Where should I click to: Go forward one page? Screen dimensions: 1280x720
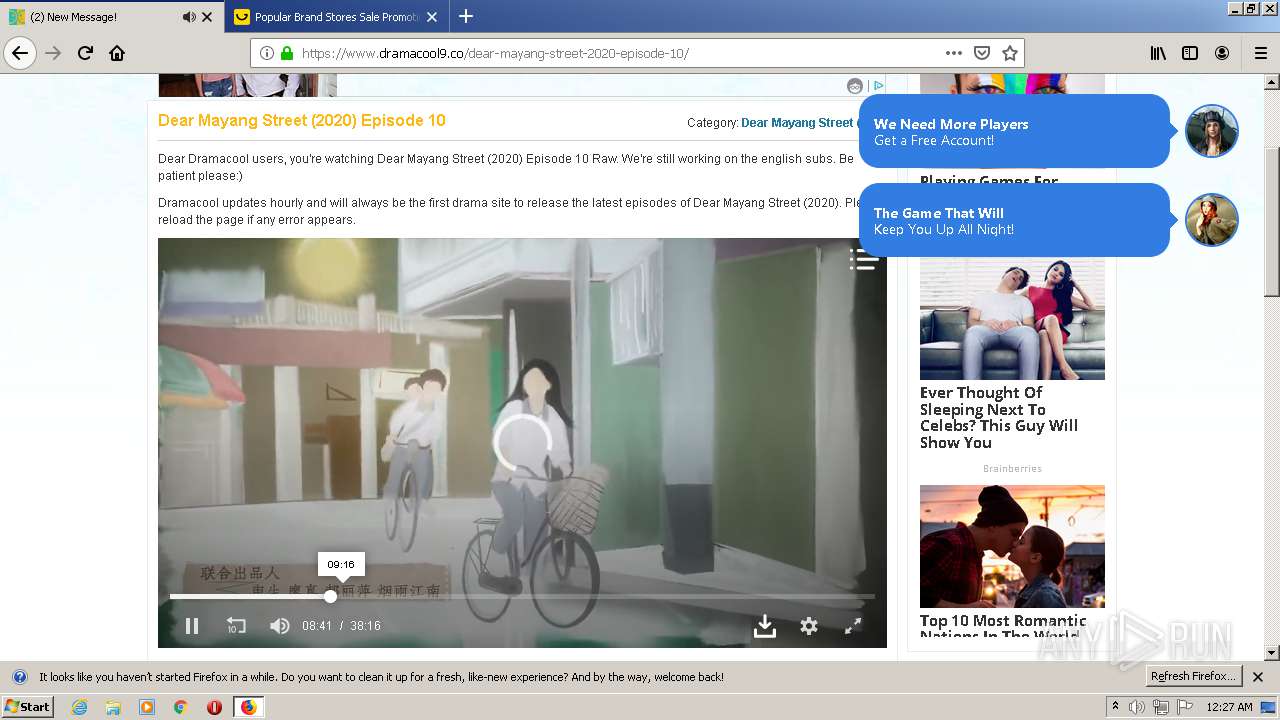tap(53, 53)
